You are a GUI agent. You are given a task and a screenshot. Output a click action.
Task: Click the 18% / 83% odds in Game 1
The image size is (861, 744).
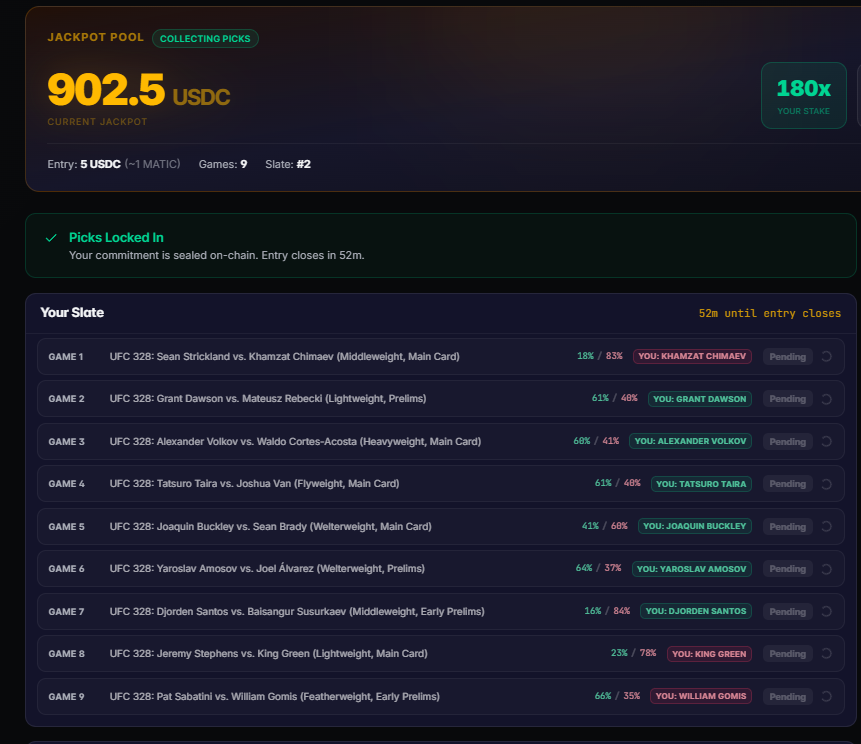point(600,356)
